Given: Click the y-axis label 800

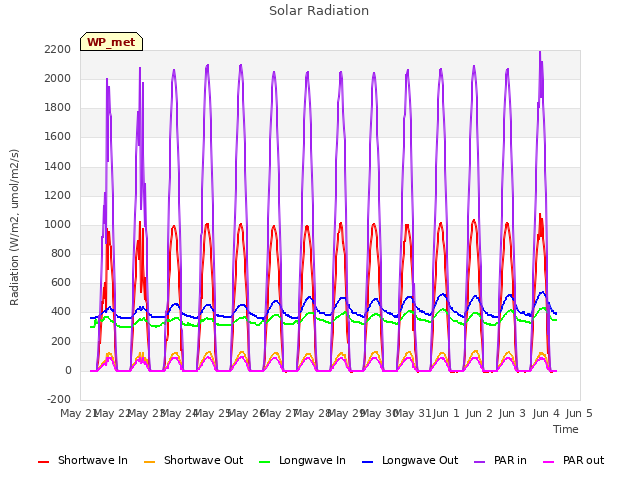Looking at the screenshot, I should point(61,253).
